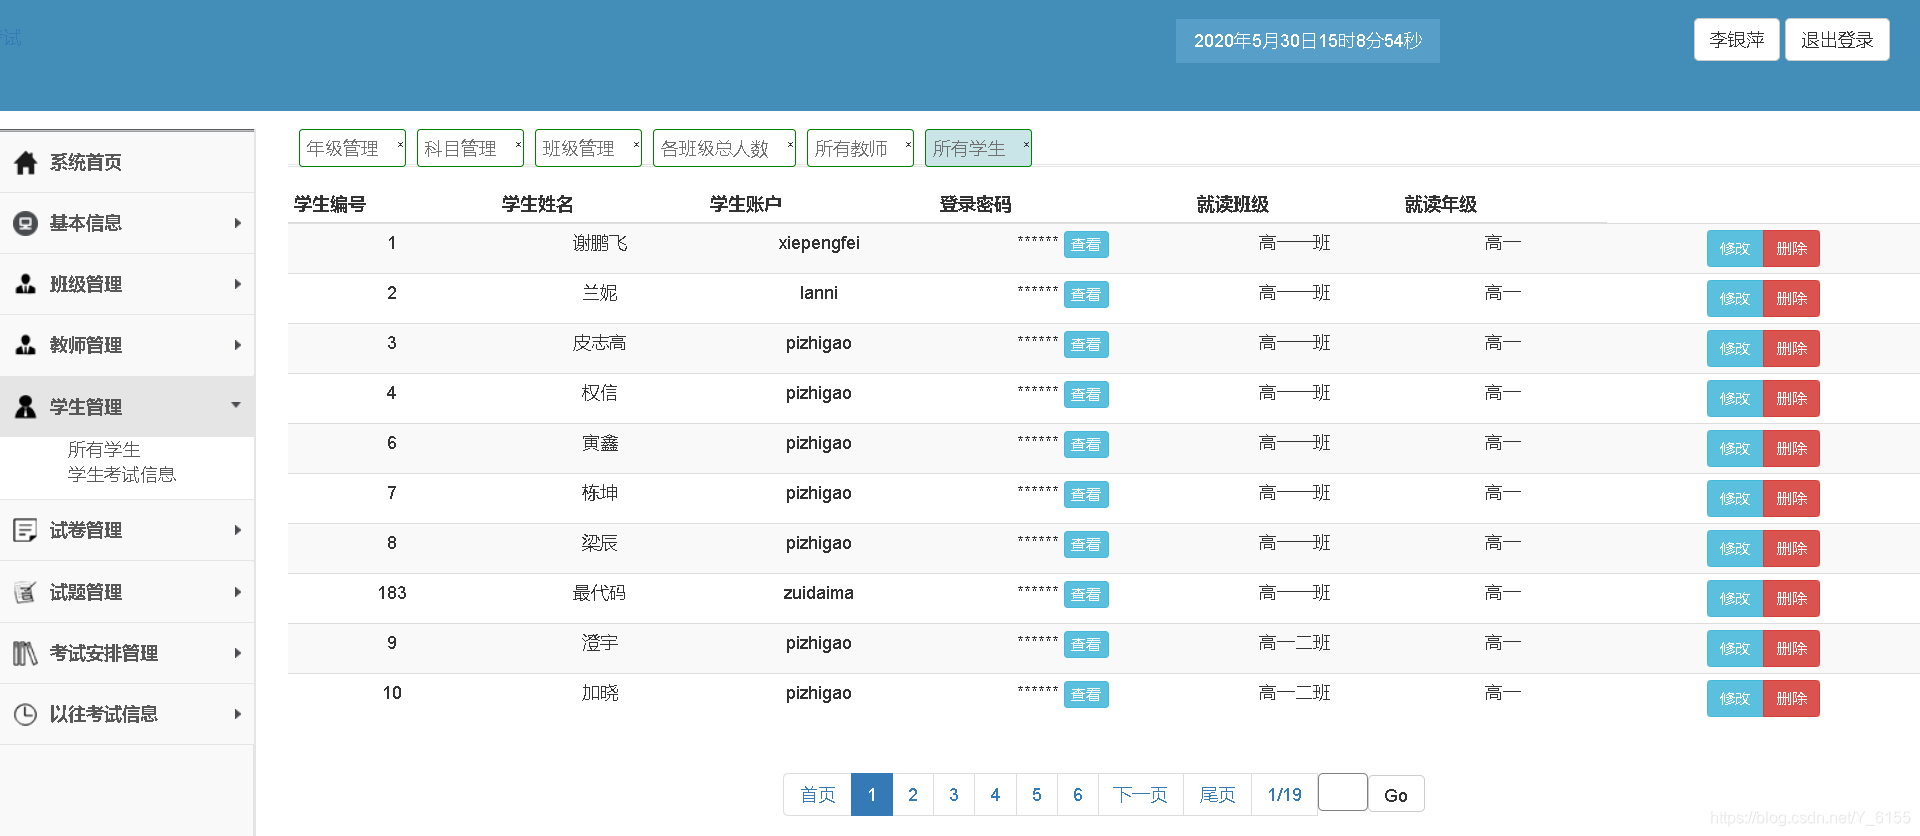View password for student 加晓
Image resolution: width=1920 pixels, height=836 pixels.
click(x=1086, y=695)
